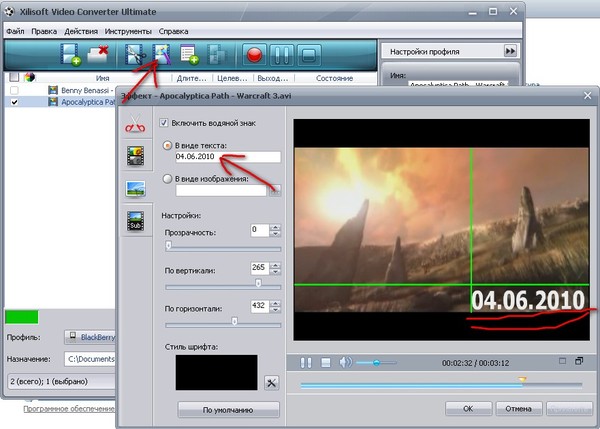Viewport: 600px width, 429px height.
Task: Close the Effect dialog window
Action: [x=588, y=96]
